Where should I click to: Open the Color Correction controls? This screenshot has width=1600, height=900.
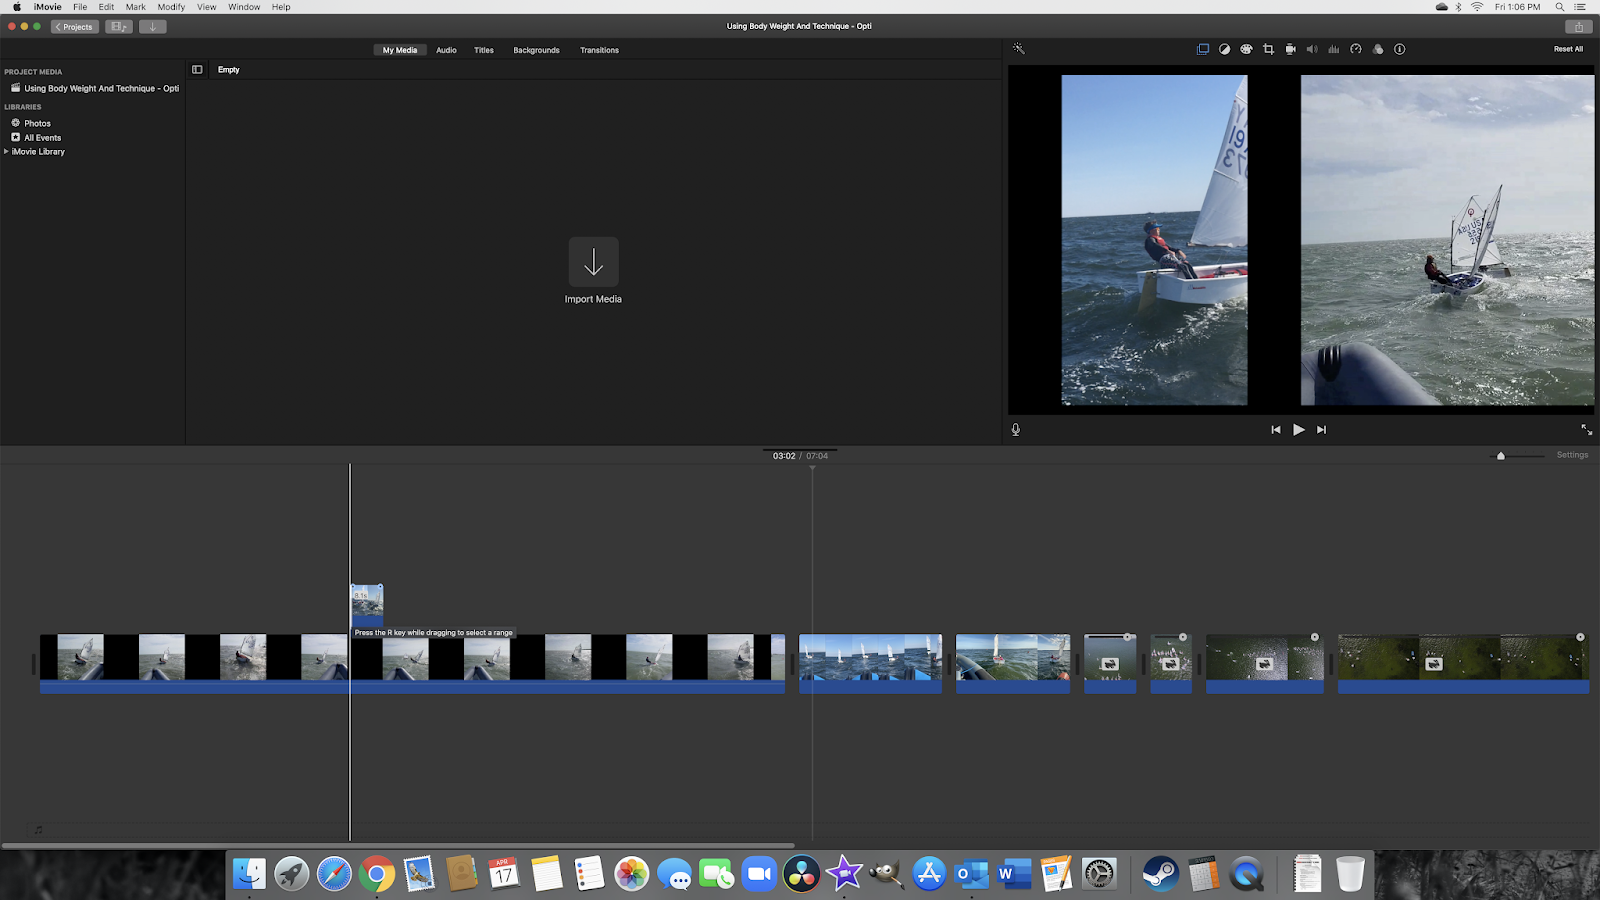(x=1246, y=48)
